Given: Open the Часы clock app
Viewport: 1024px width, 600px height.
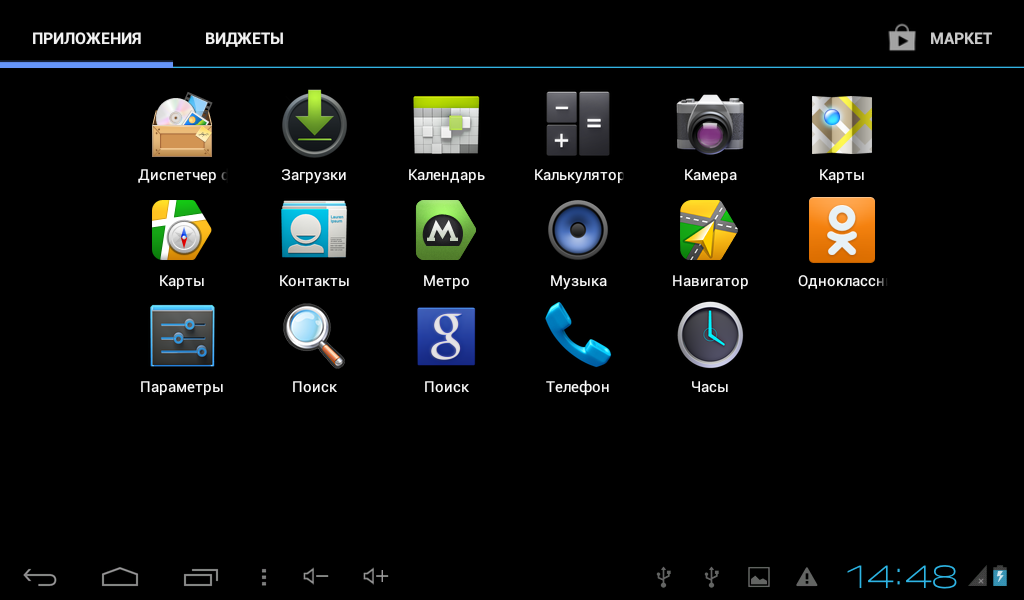Looking at the screenshot, I should pos(710,336).
